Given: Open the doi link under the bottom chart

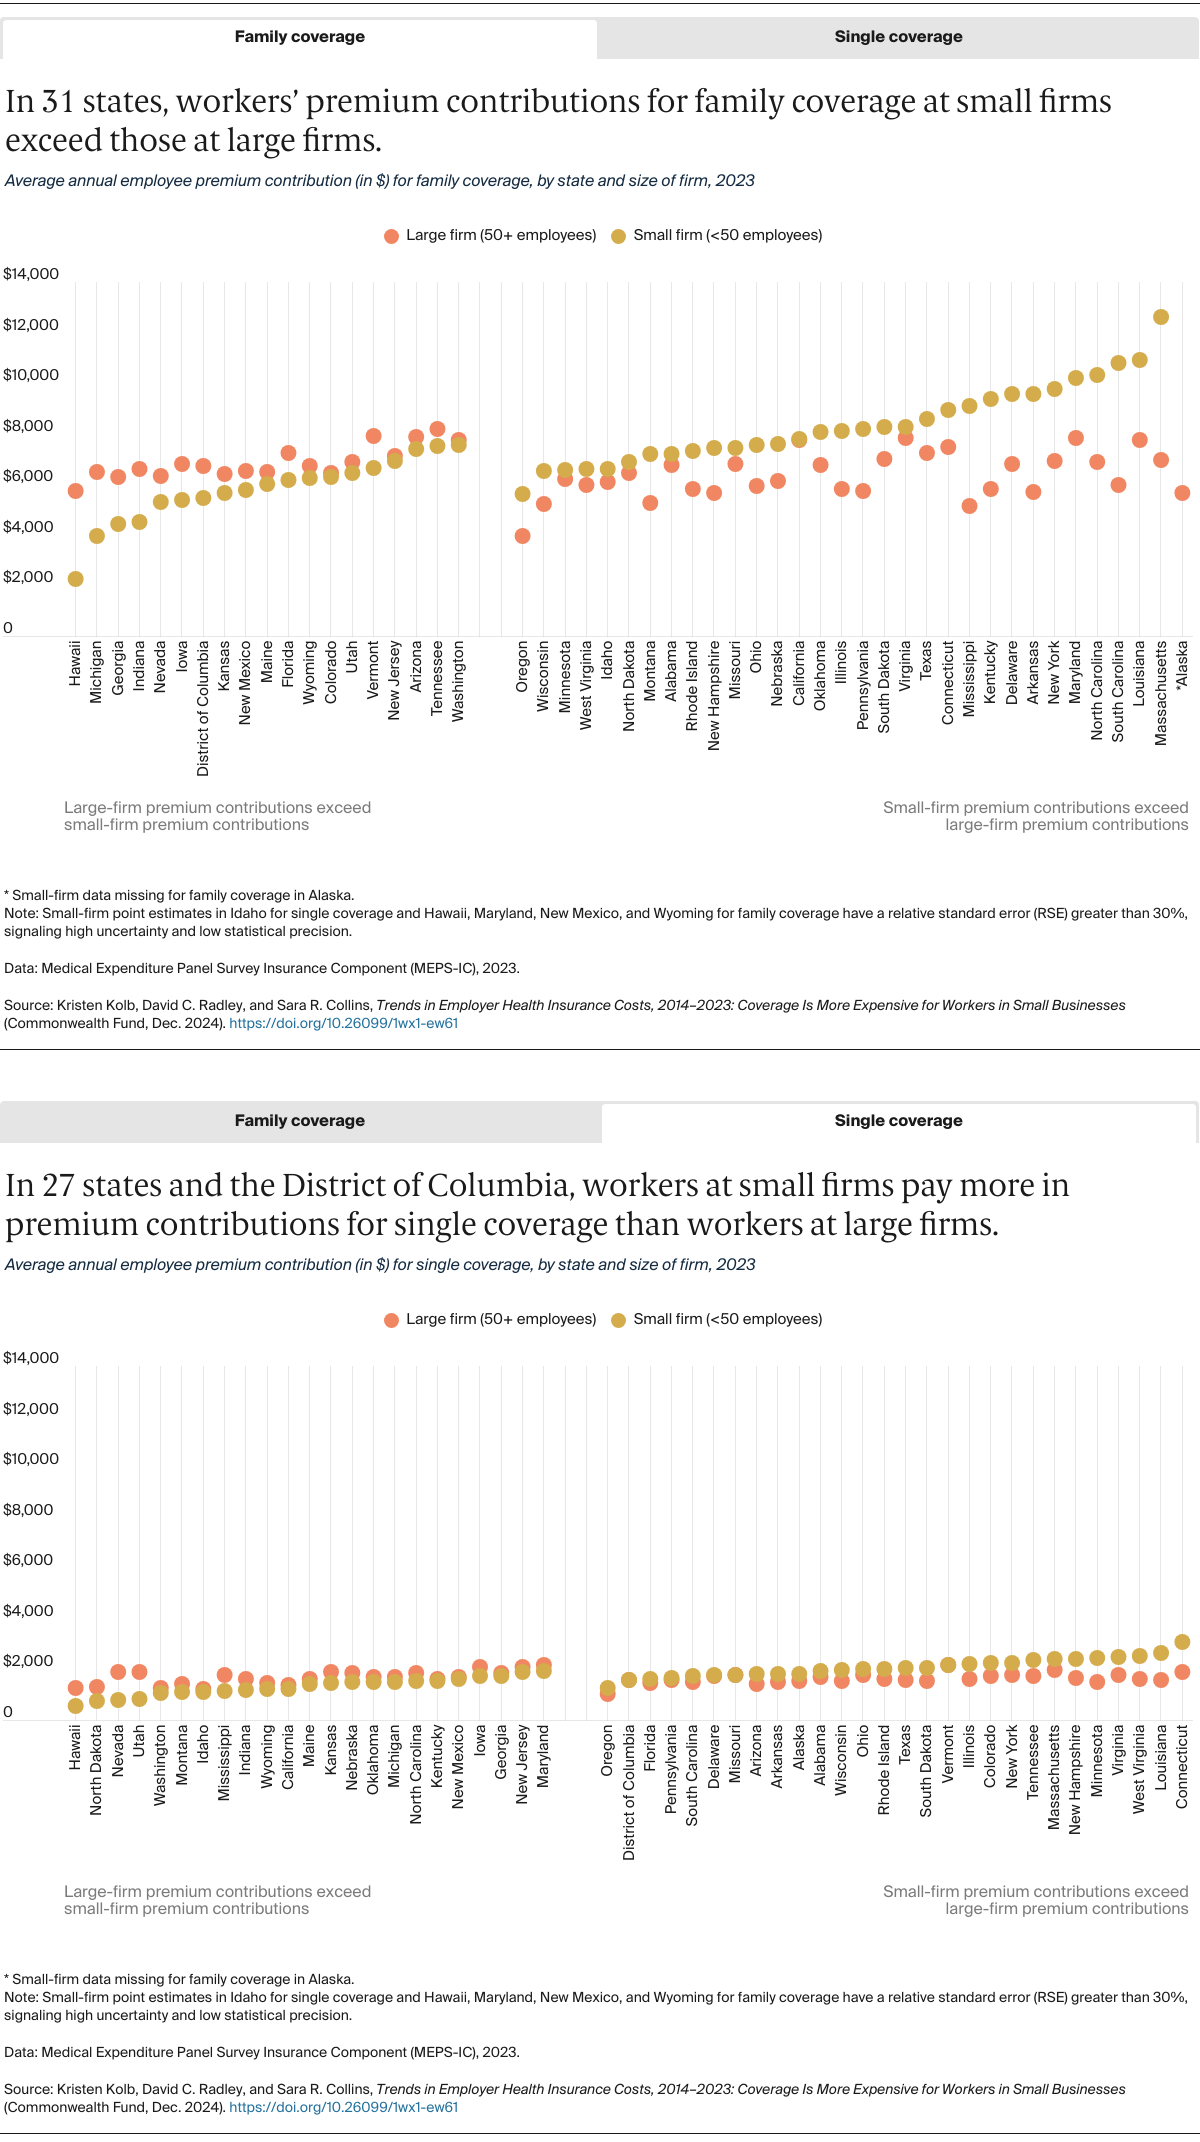Looking at the screenshot, I should tap(344, 2107).
